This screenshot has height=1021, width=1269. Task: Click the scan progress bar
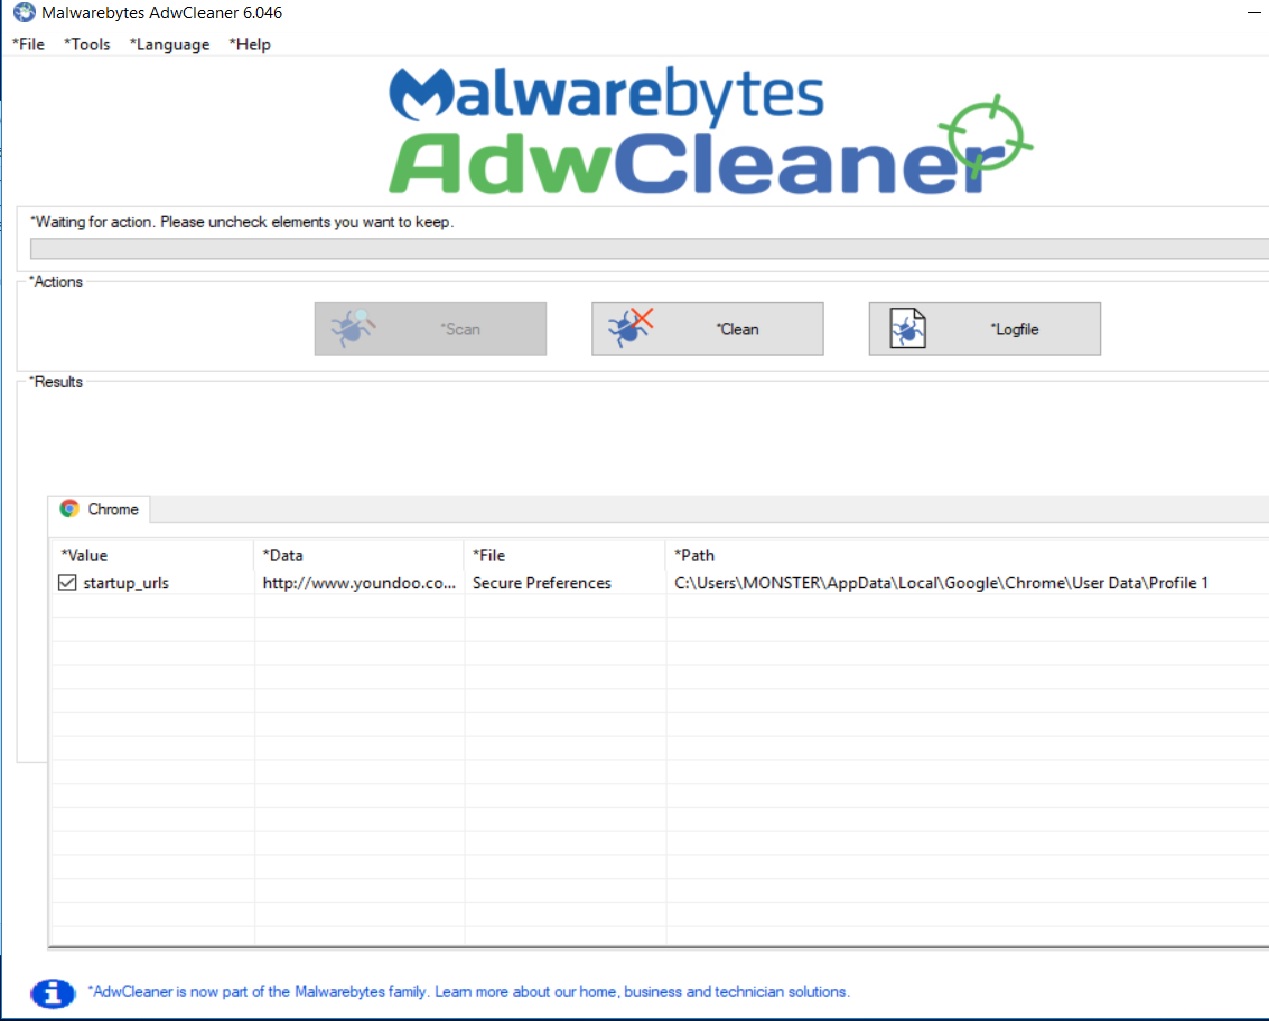coord(648,249)
